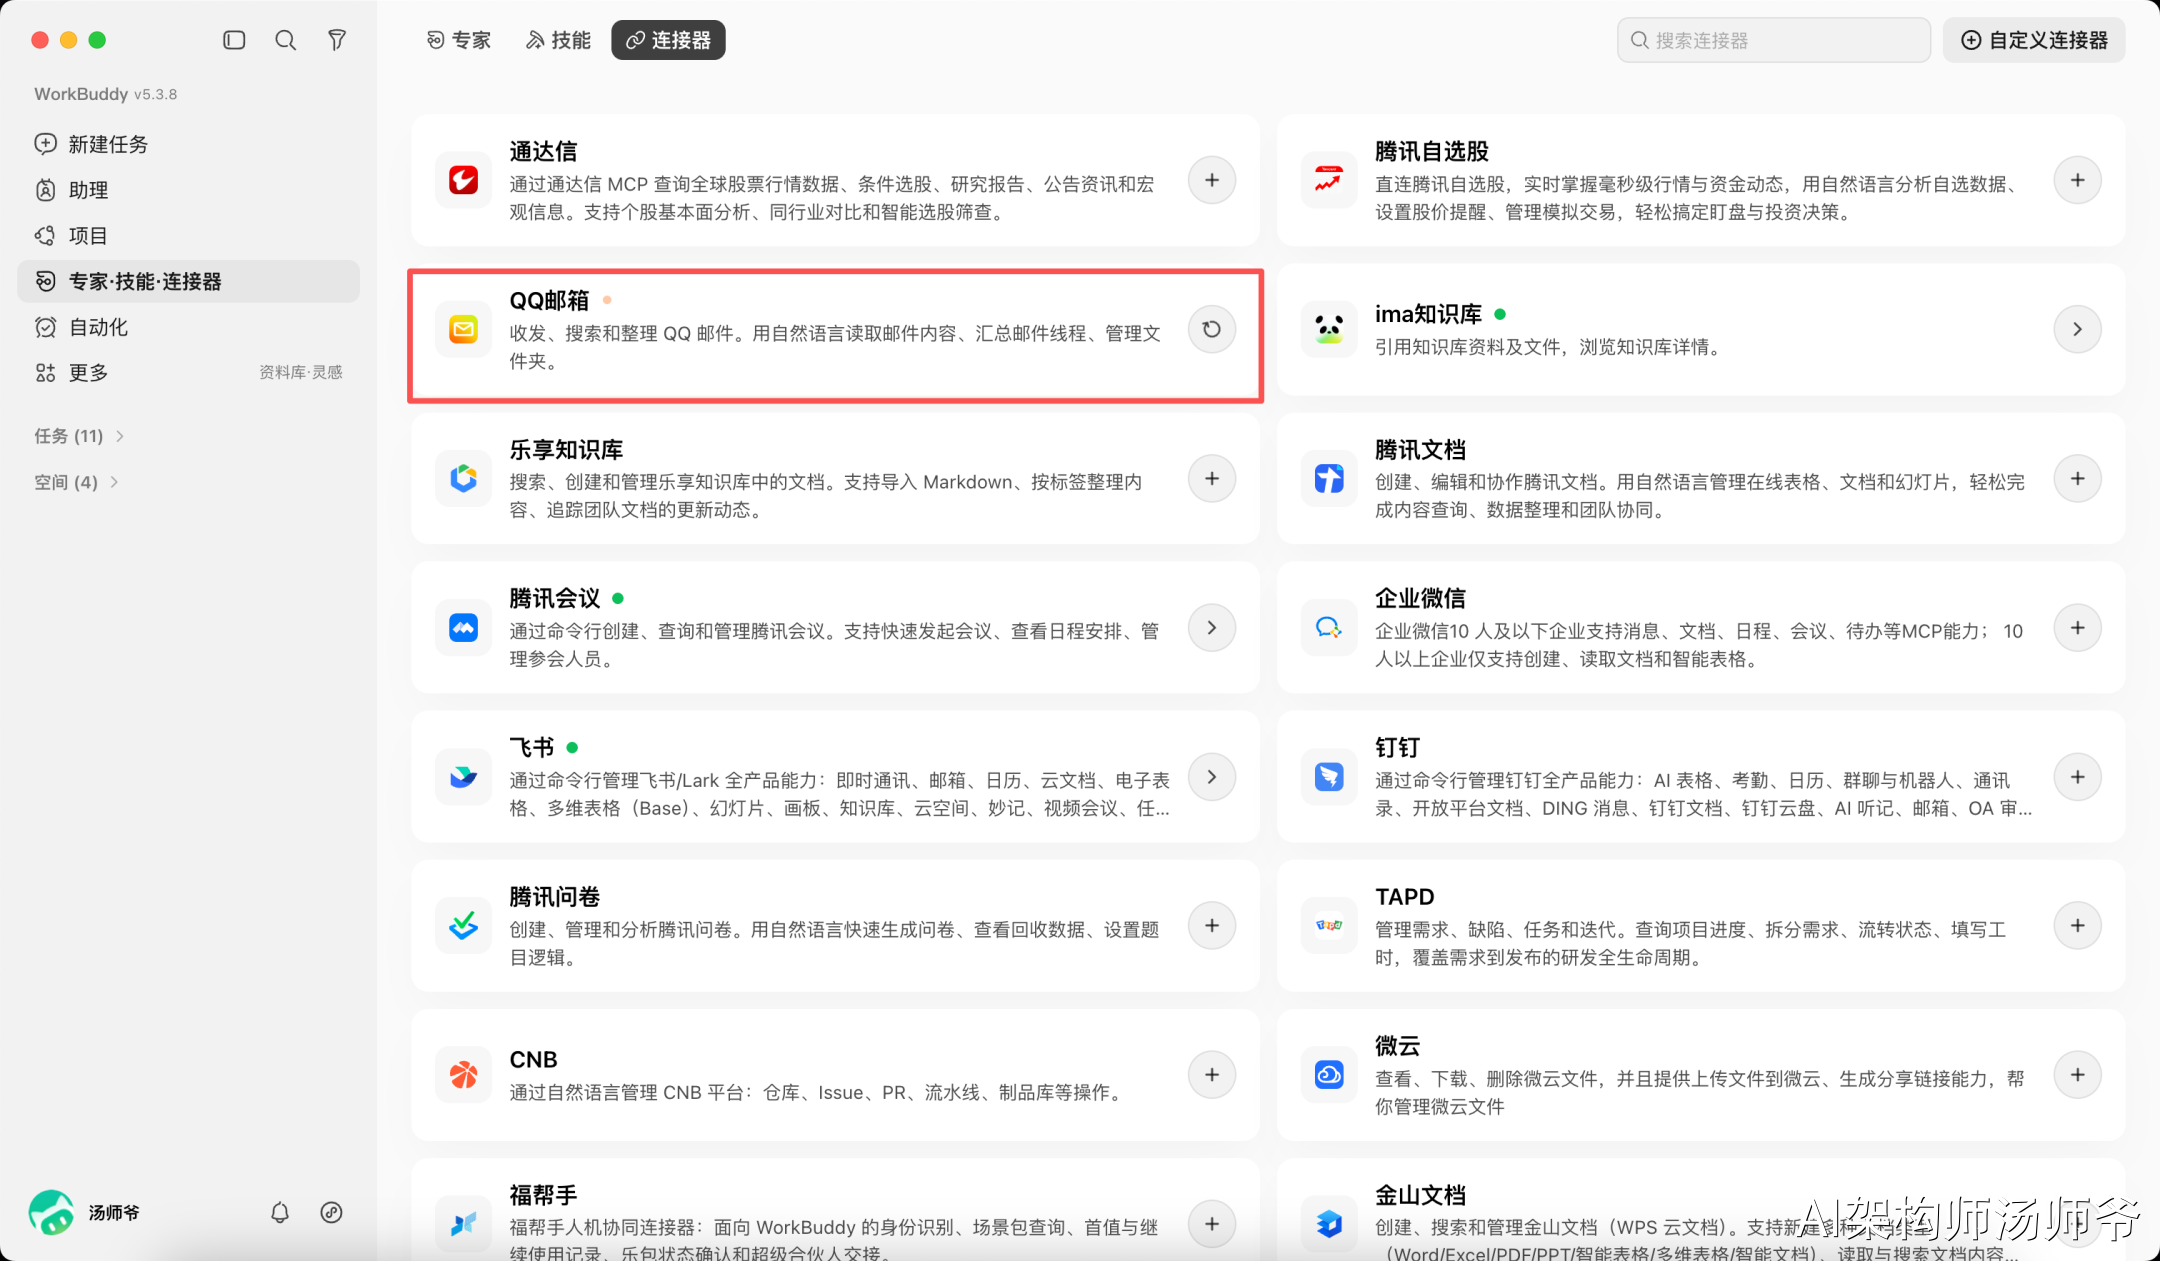Click the compass icon beside the bell
Viewport: 2160px width, 1261px height.
[331, 1212]
